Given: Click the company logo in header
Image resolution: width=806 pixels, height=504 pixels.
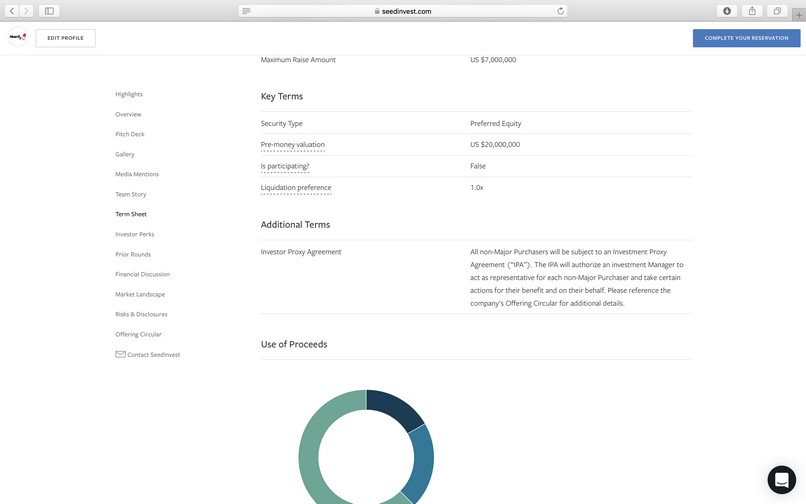Looking at the screenshot, I should point(17,38).
